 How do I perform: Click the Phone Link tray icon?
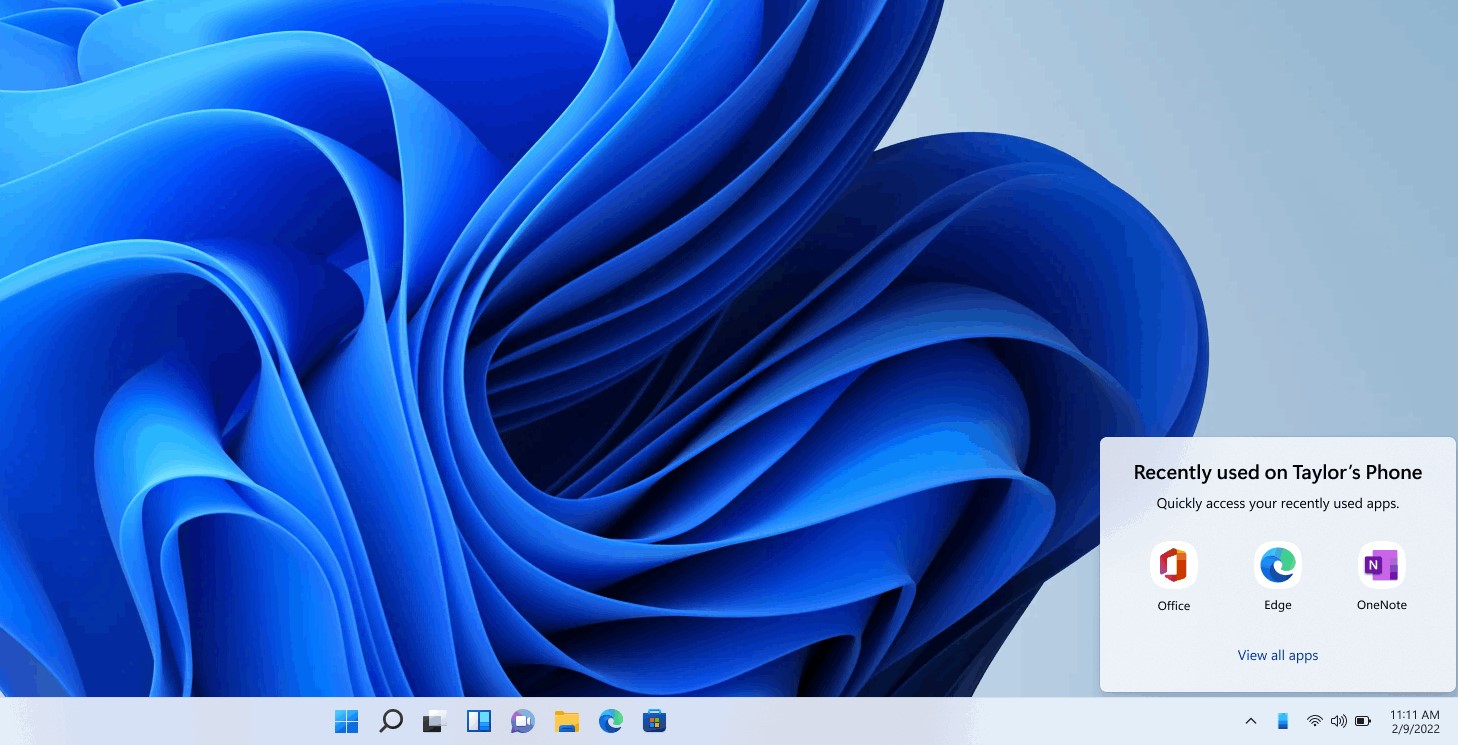pos(1283,721)
